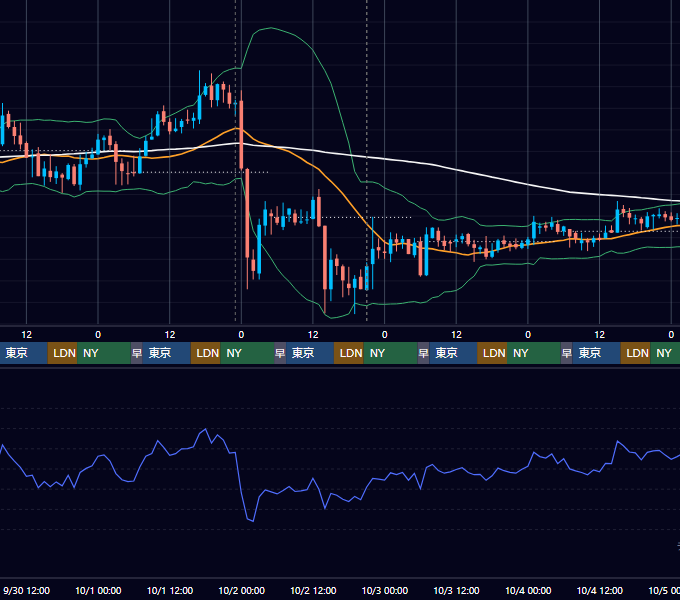Click the 早 early session marker on 10/1
This screenshot has height=600, width=680.
137,353
